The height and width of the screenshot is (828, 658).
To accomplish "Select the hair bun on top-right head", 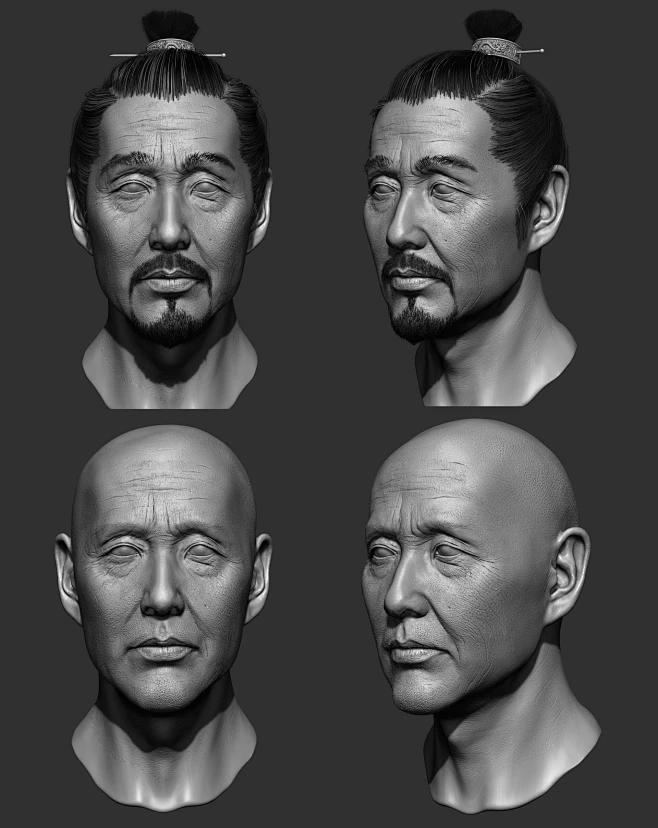I will coord(495,24).
